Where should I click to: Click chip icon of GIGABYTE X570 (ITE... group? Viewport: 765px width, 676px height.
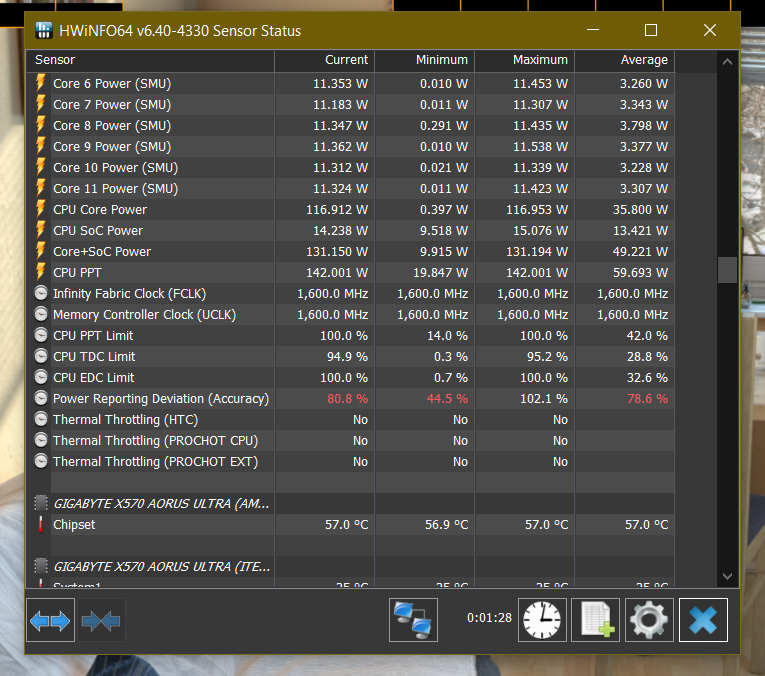click(41, 566)
